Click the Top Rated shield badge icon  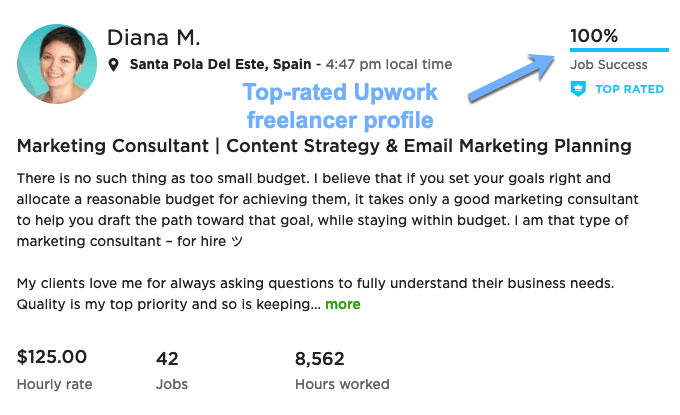tap(578, 89)
